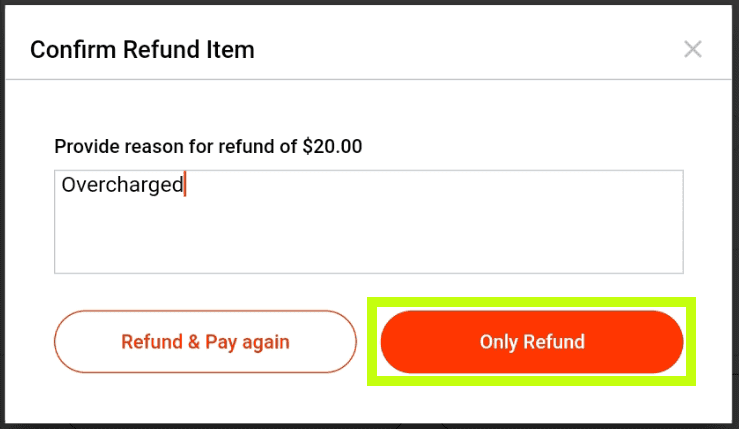Dismiss the dialog using the X icon
739x429 pixels.
[x=692, y=49]
